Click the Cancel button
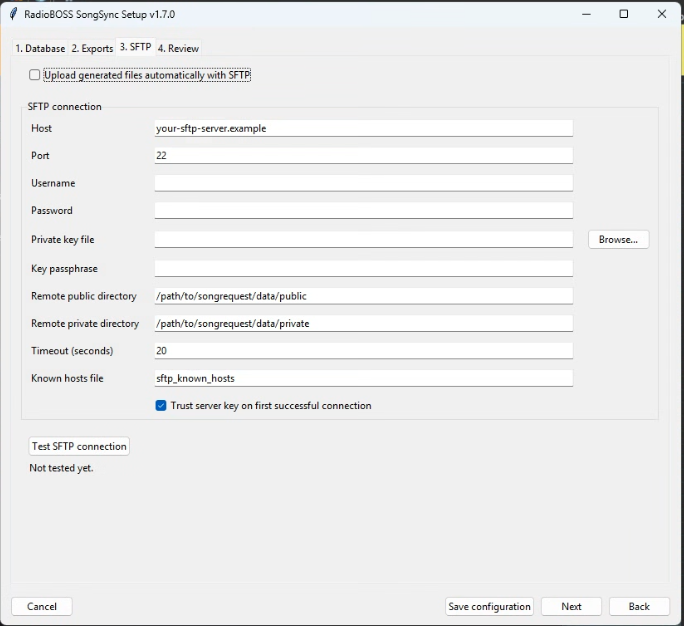Image resolution: width=684 pixels, height=626 pixels. pyautogui.click(x=42, y=606)
